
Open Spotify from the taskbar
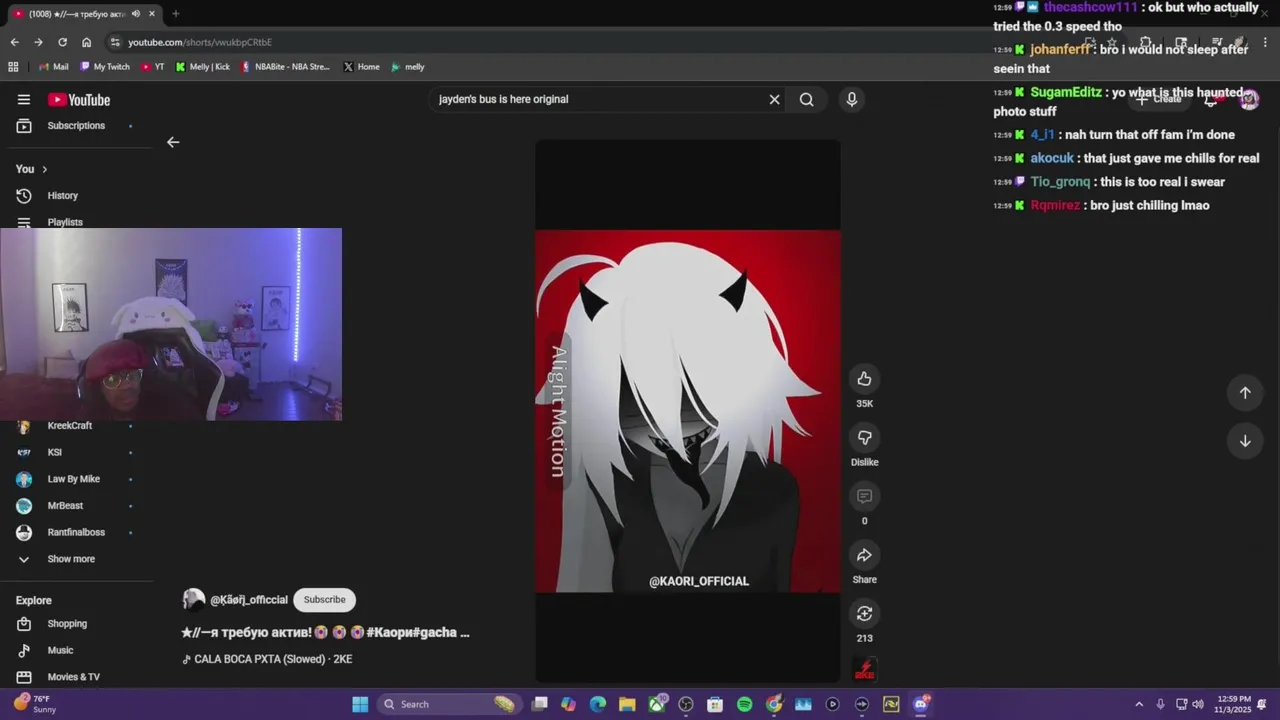(744, 704)
